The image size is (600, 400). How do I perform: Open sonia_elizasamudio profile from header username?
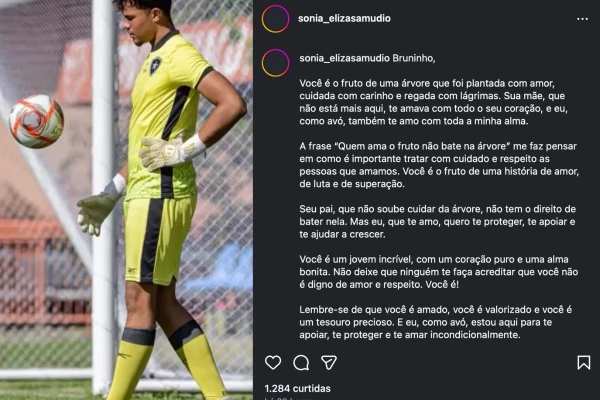(344, 18)
